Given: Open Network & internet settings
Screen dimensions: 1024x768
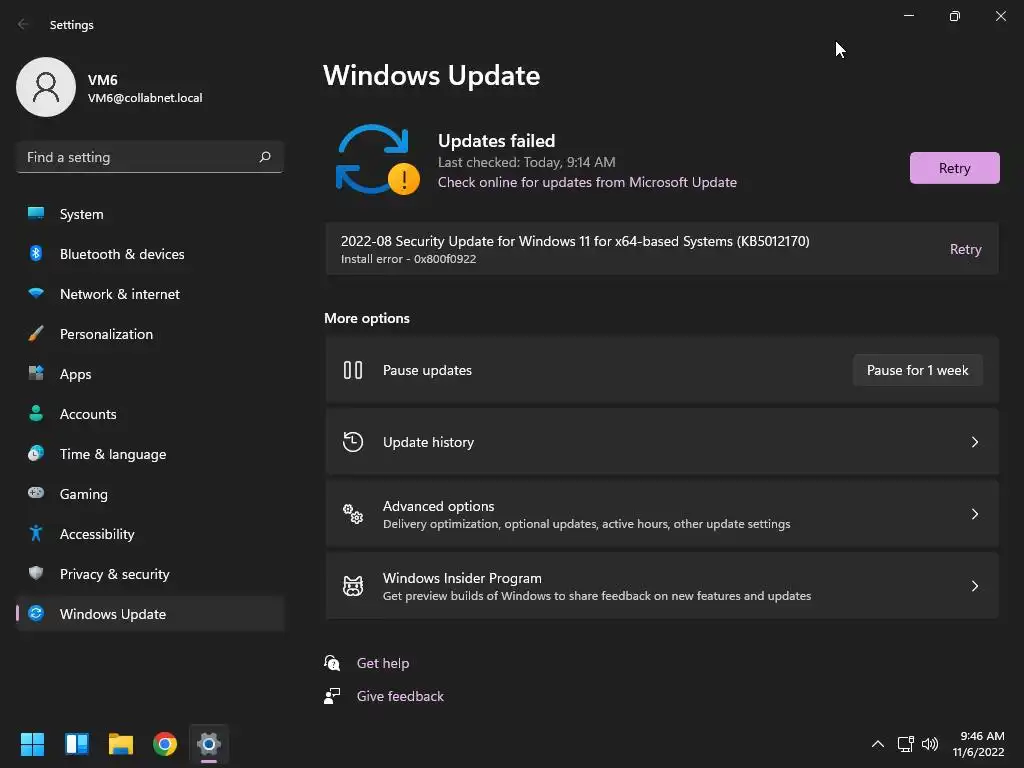Looking at the screenshot, I should pos(150,293).
